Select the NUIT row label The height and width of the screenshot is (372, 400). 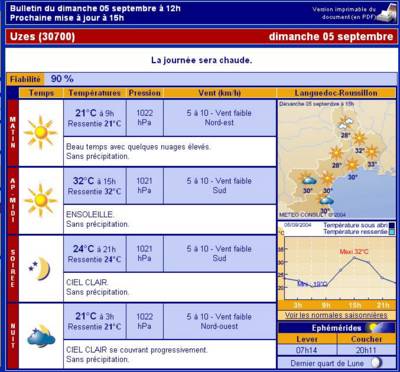13,336
